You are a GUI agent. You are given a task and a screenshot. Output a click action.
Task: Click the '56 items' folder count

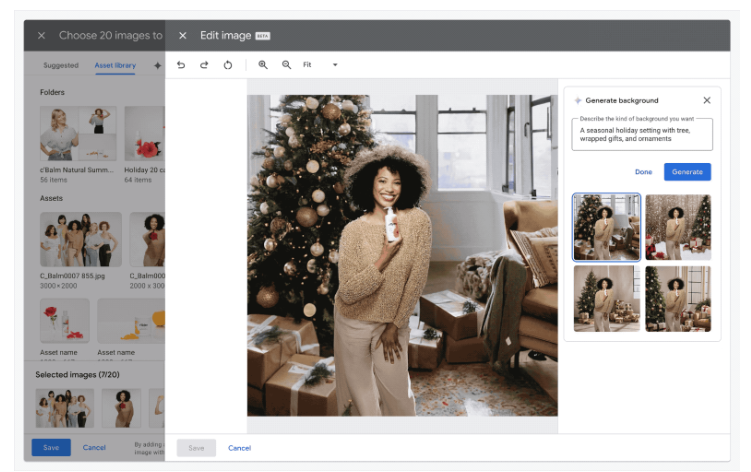coord(54,180)
